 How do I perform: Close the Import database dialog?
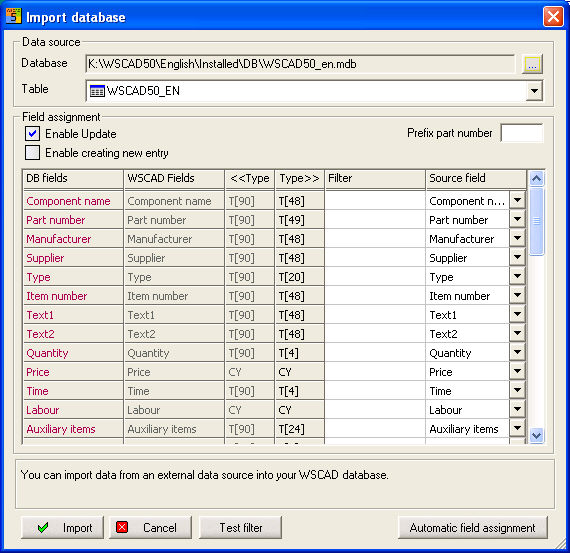(553, 16)
